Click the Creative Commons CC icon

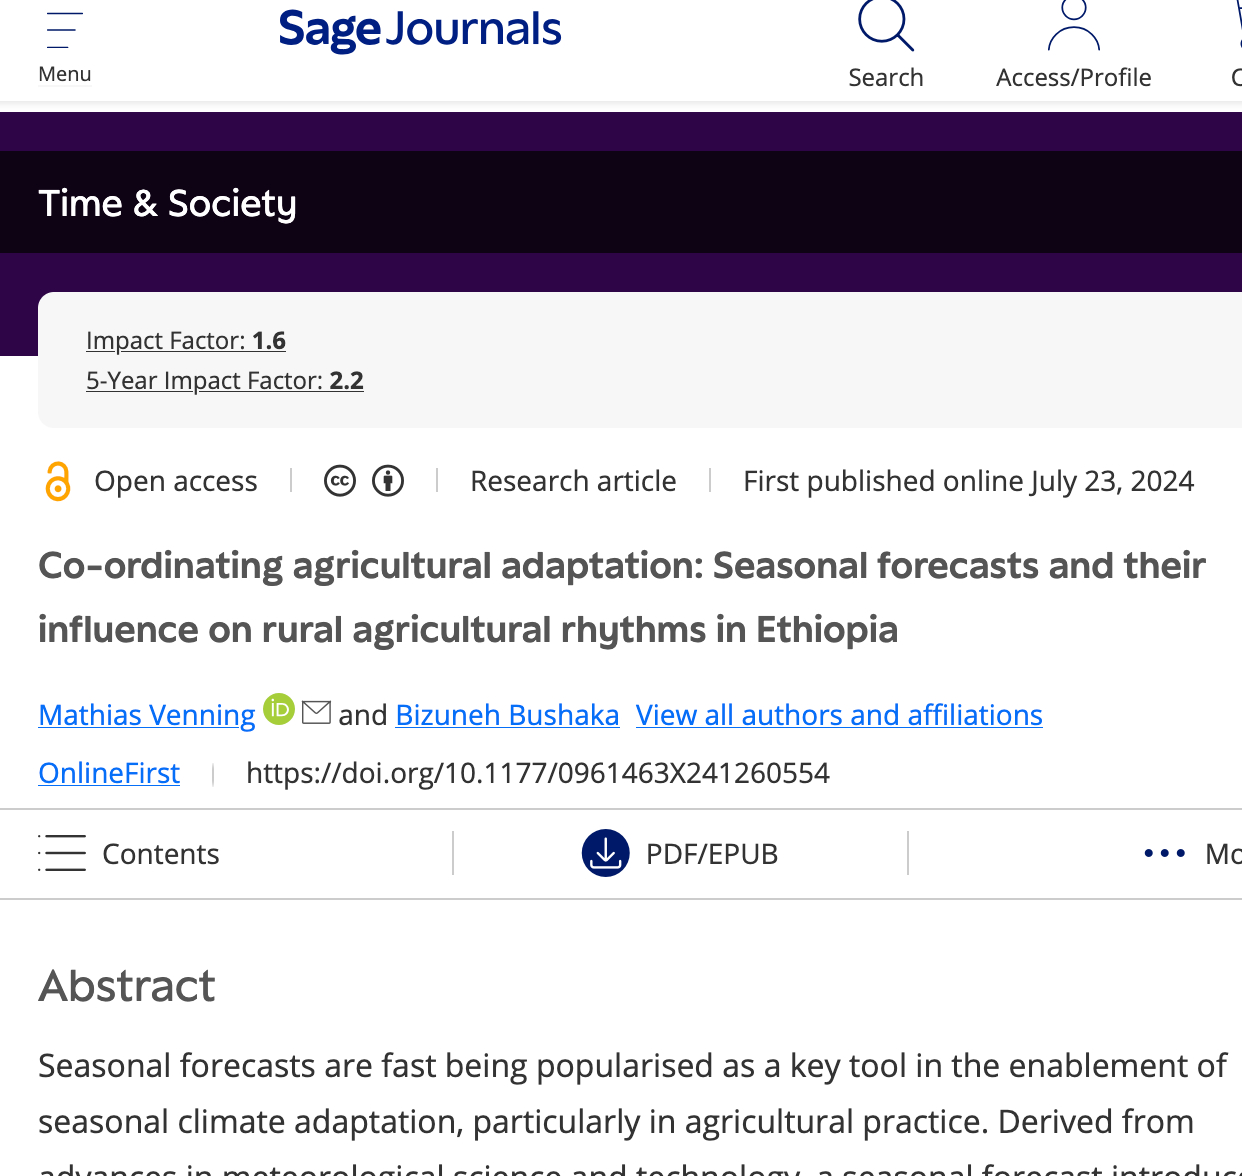(340, 481)
